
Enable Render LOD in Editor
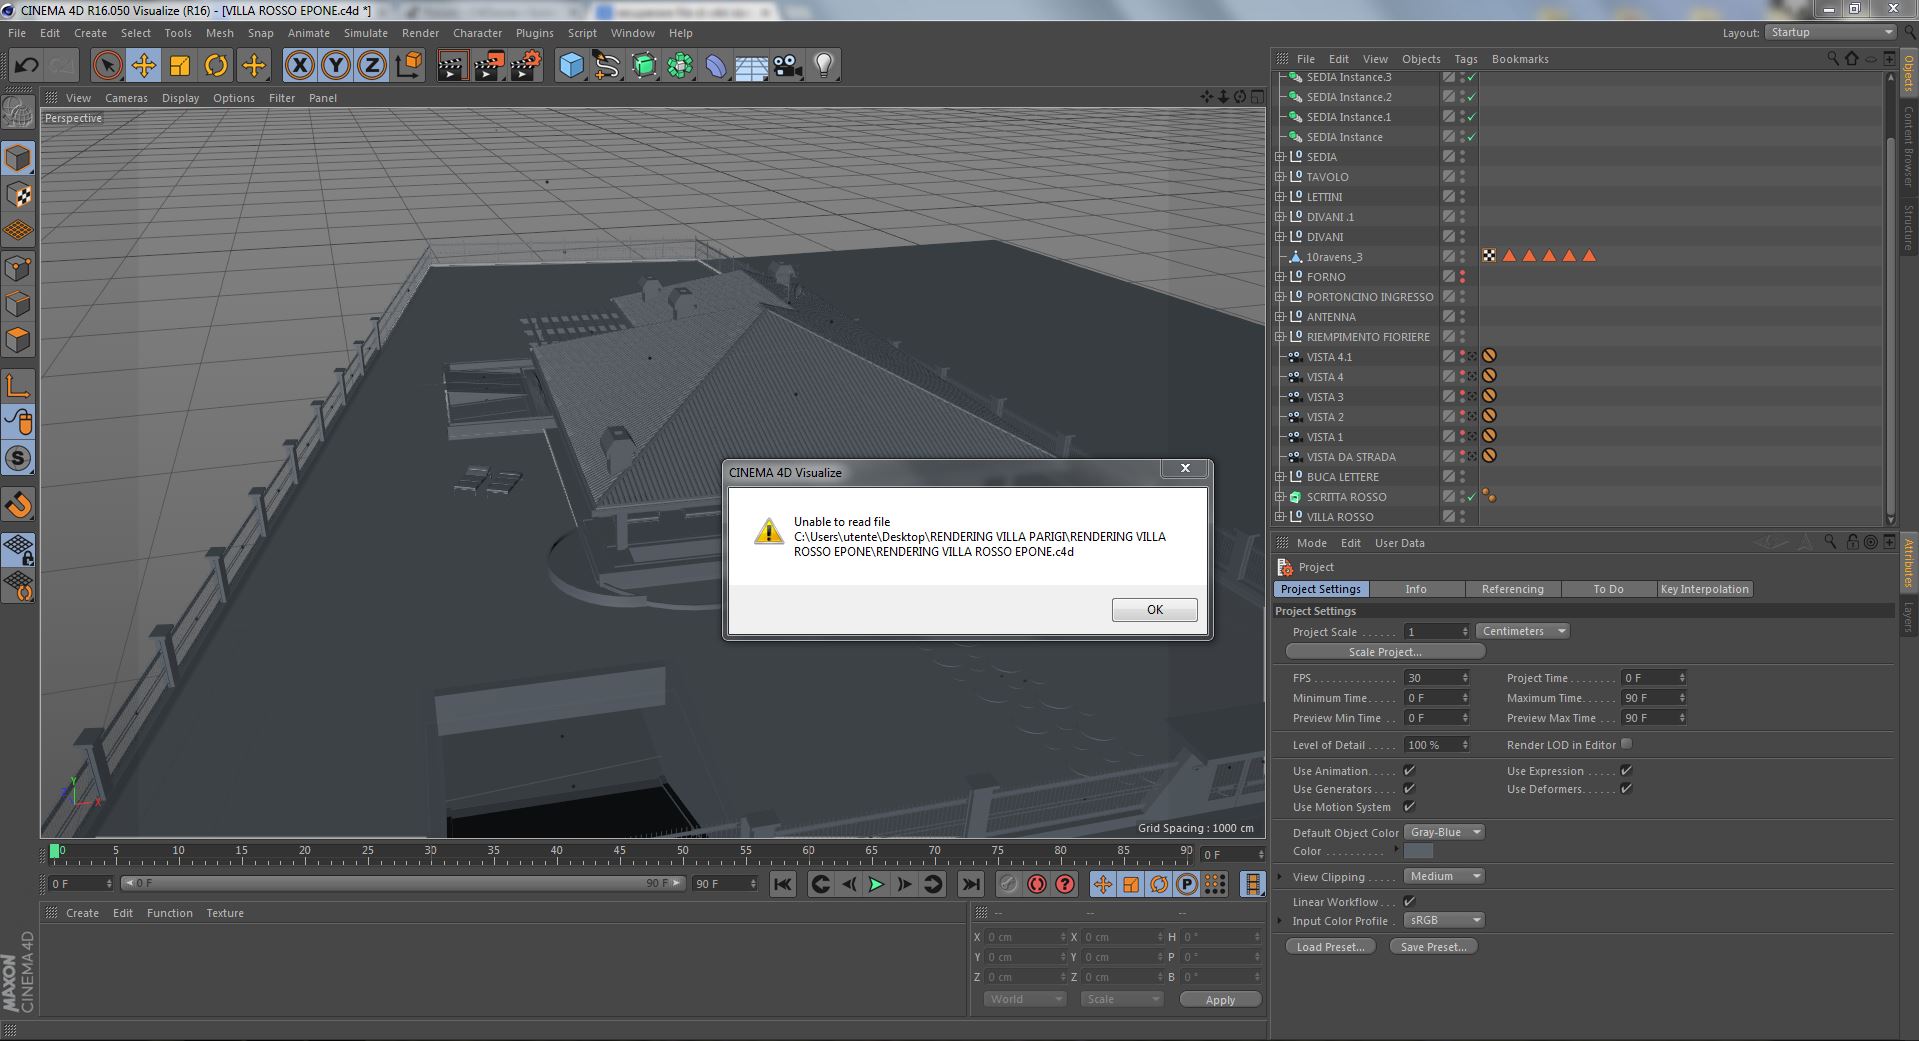click(x=1626, y=744)
